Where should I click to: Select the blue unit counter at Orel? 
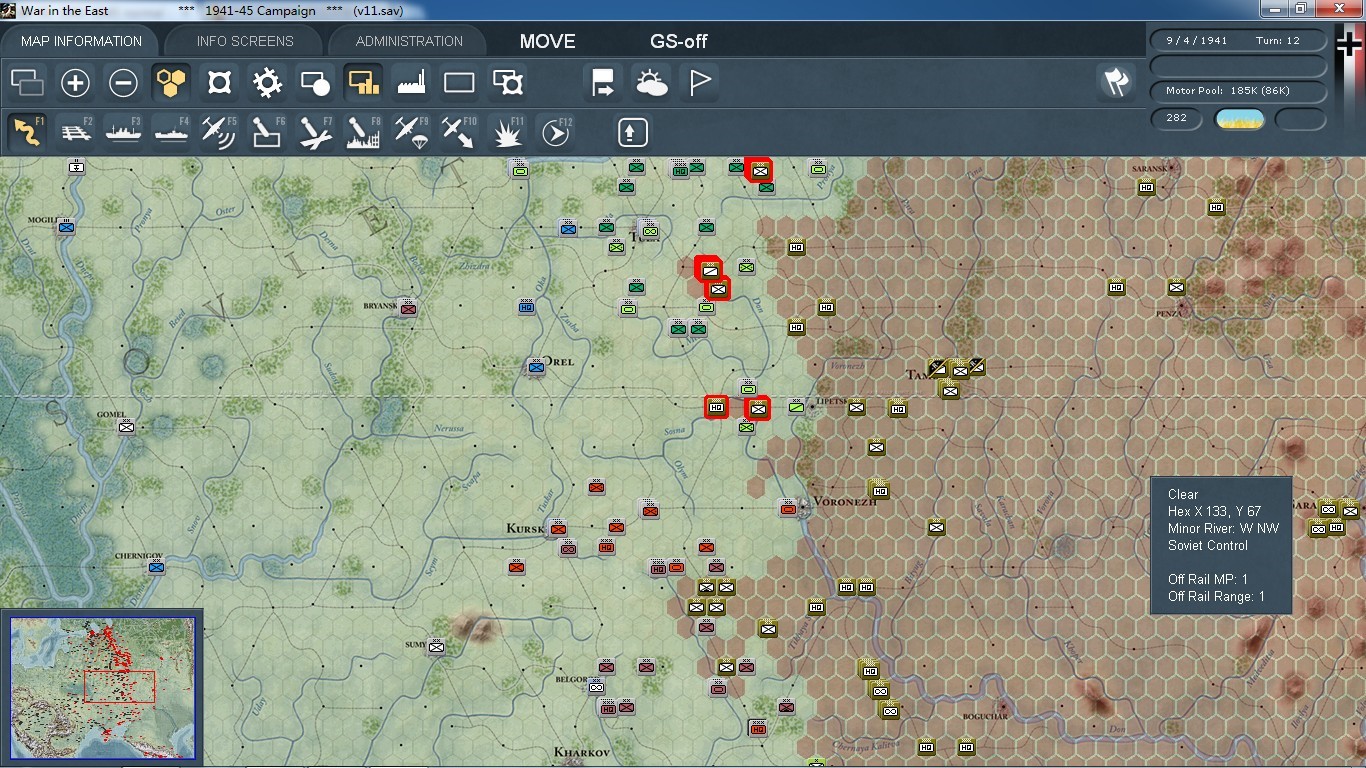[x=536, y=367]
